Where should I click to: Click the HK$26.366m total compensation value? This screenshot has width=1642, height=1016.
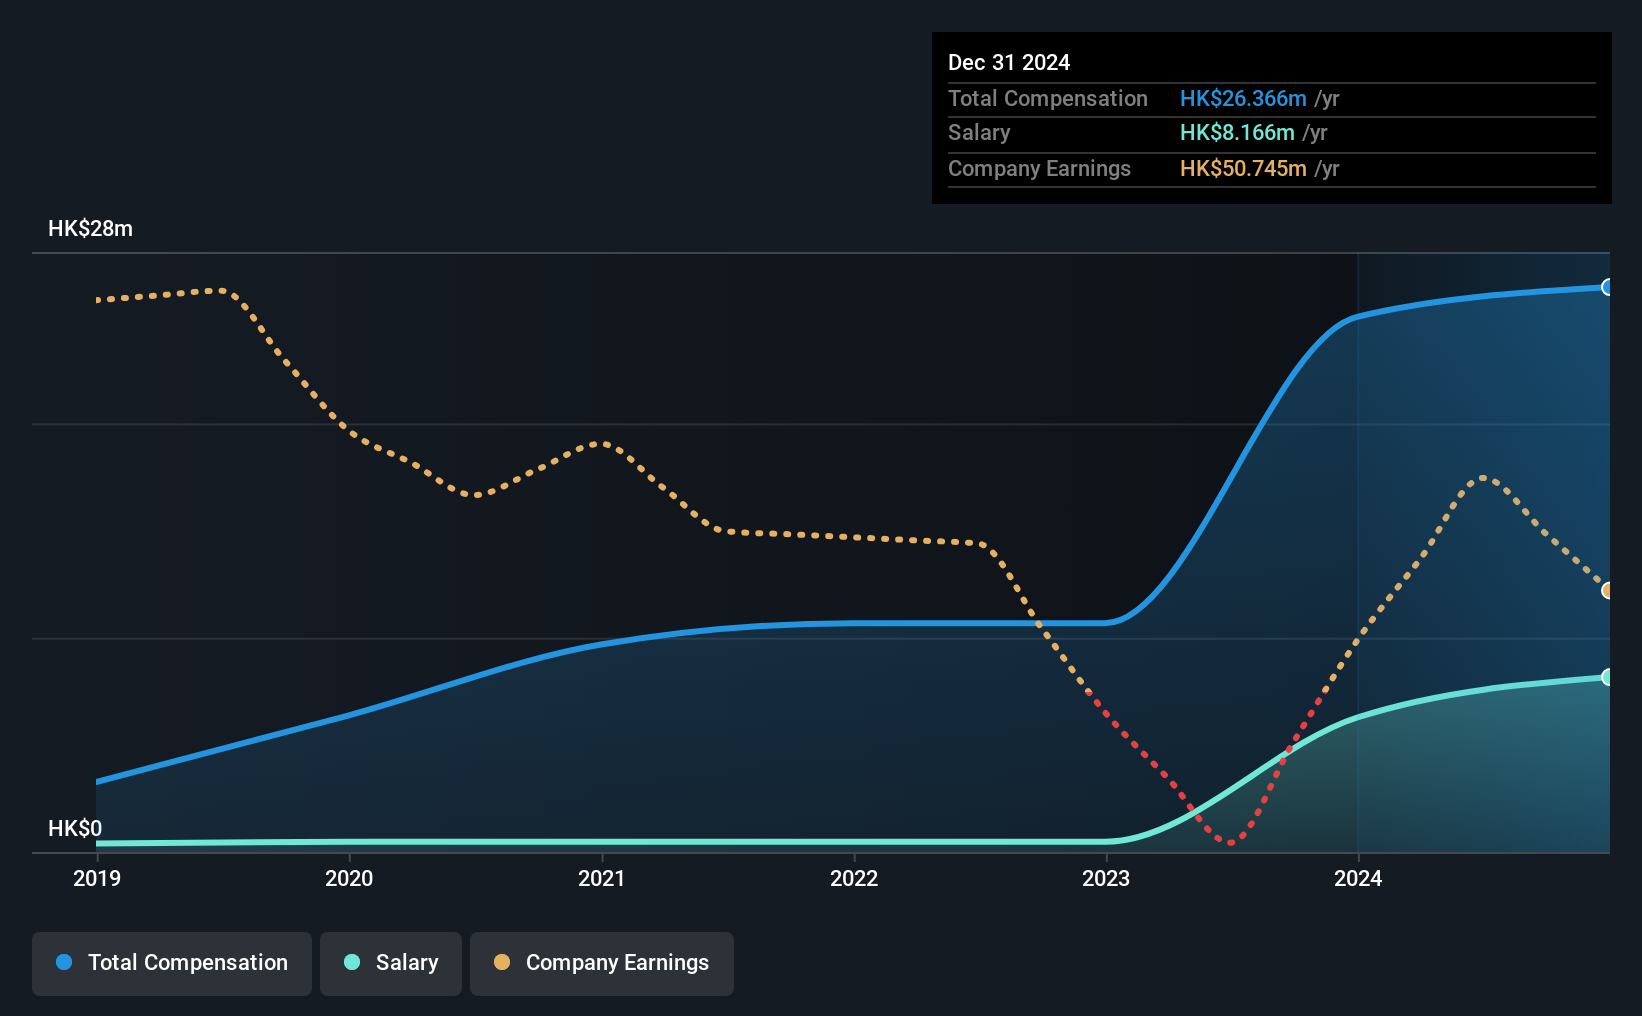[x=1243, y=98]
